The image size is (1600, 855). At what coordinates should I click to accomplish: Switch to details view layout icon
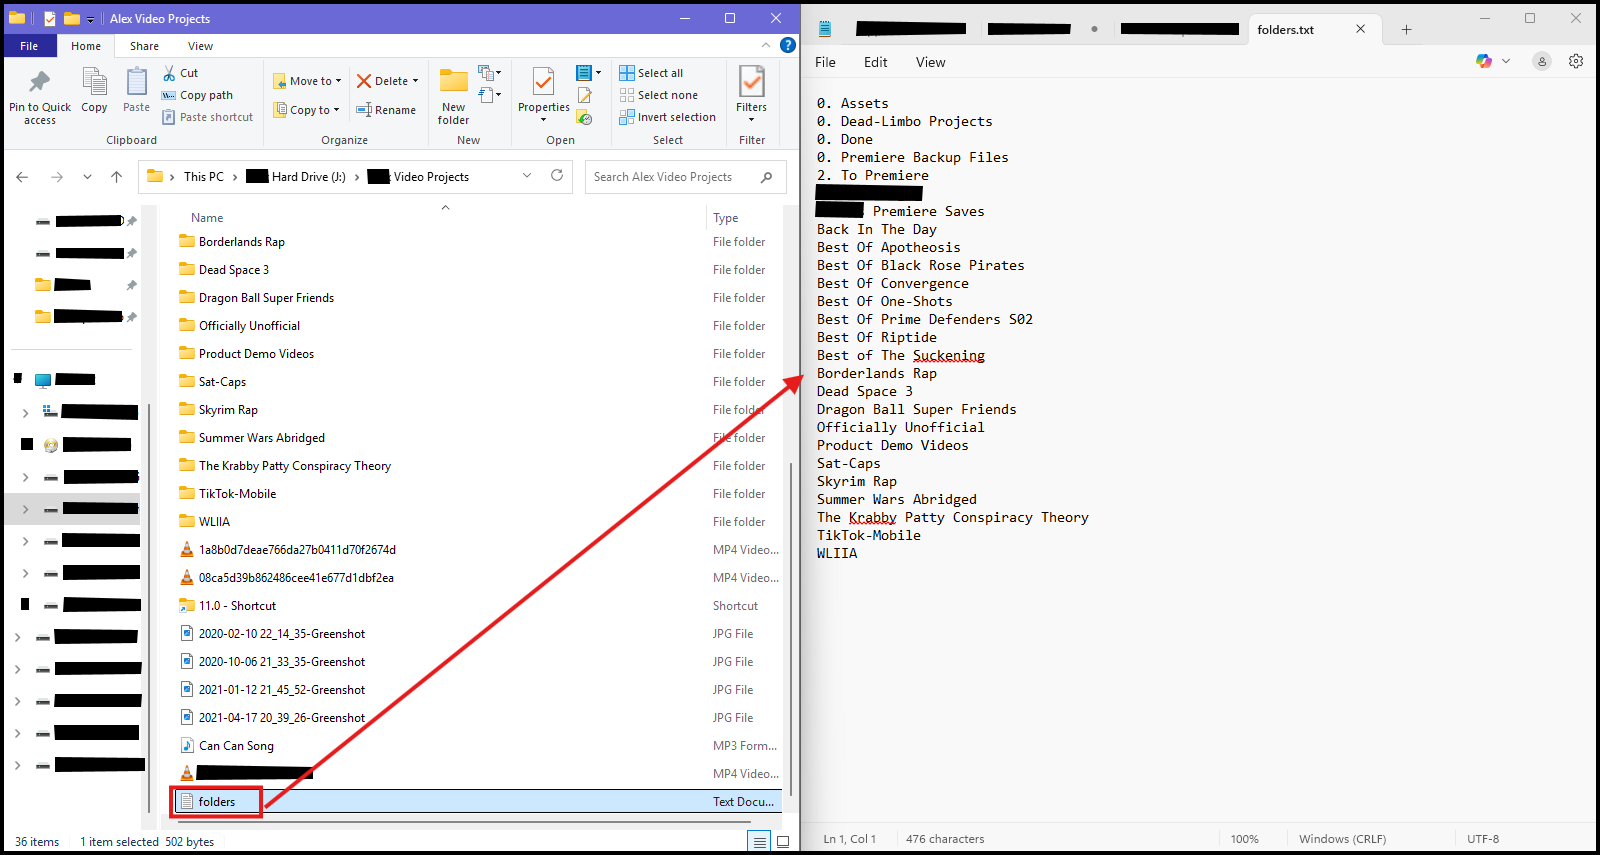coord(760,842)
